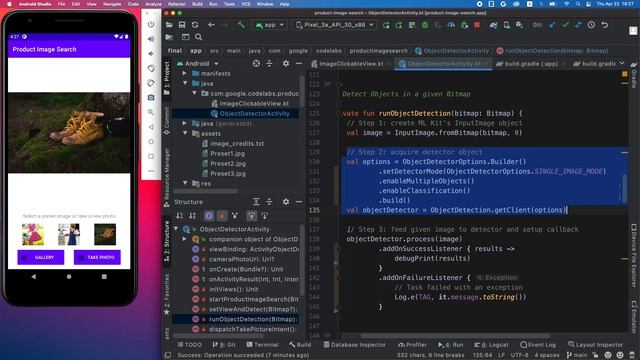Screen dimensions: 640x360
Task: Open the Database Inspector tool window
Action: 354,345
